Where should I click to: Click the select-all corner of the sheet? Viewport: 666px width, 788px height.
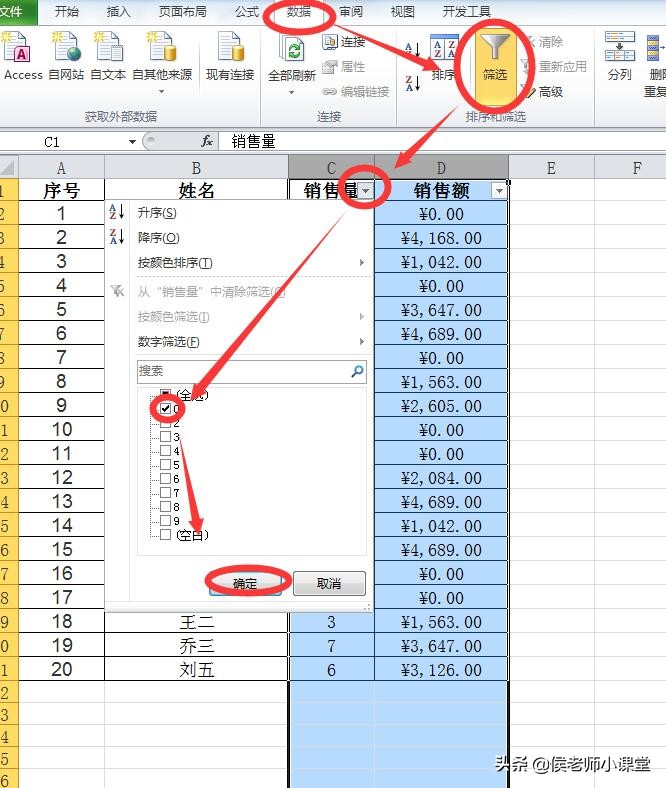point(9,167)
